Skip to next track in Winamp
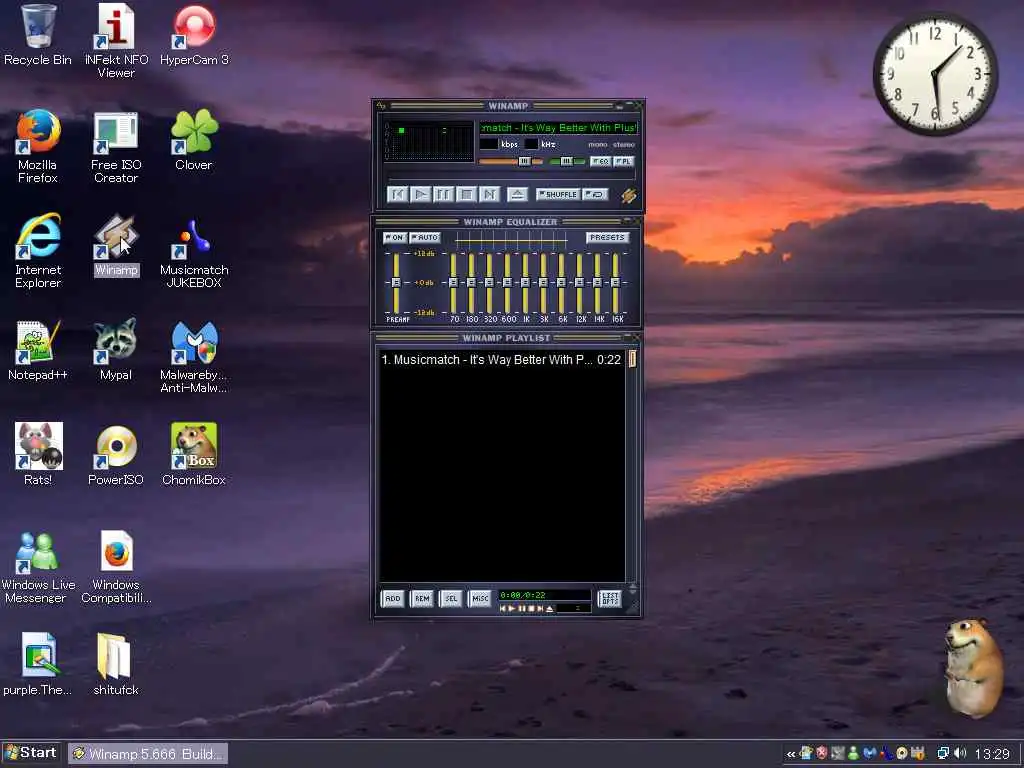Viewport: 1024px width, 768px height. (x=489, y=194)
